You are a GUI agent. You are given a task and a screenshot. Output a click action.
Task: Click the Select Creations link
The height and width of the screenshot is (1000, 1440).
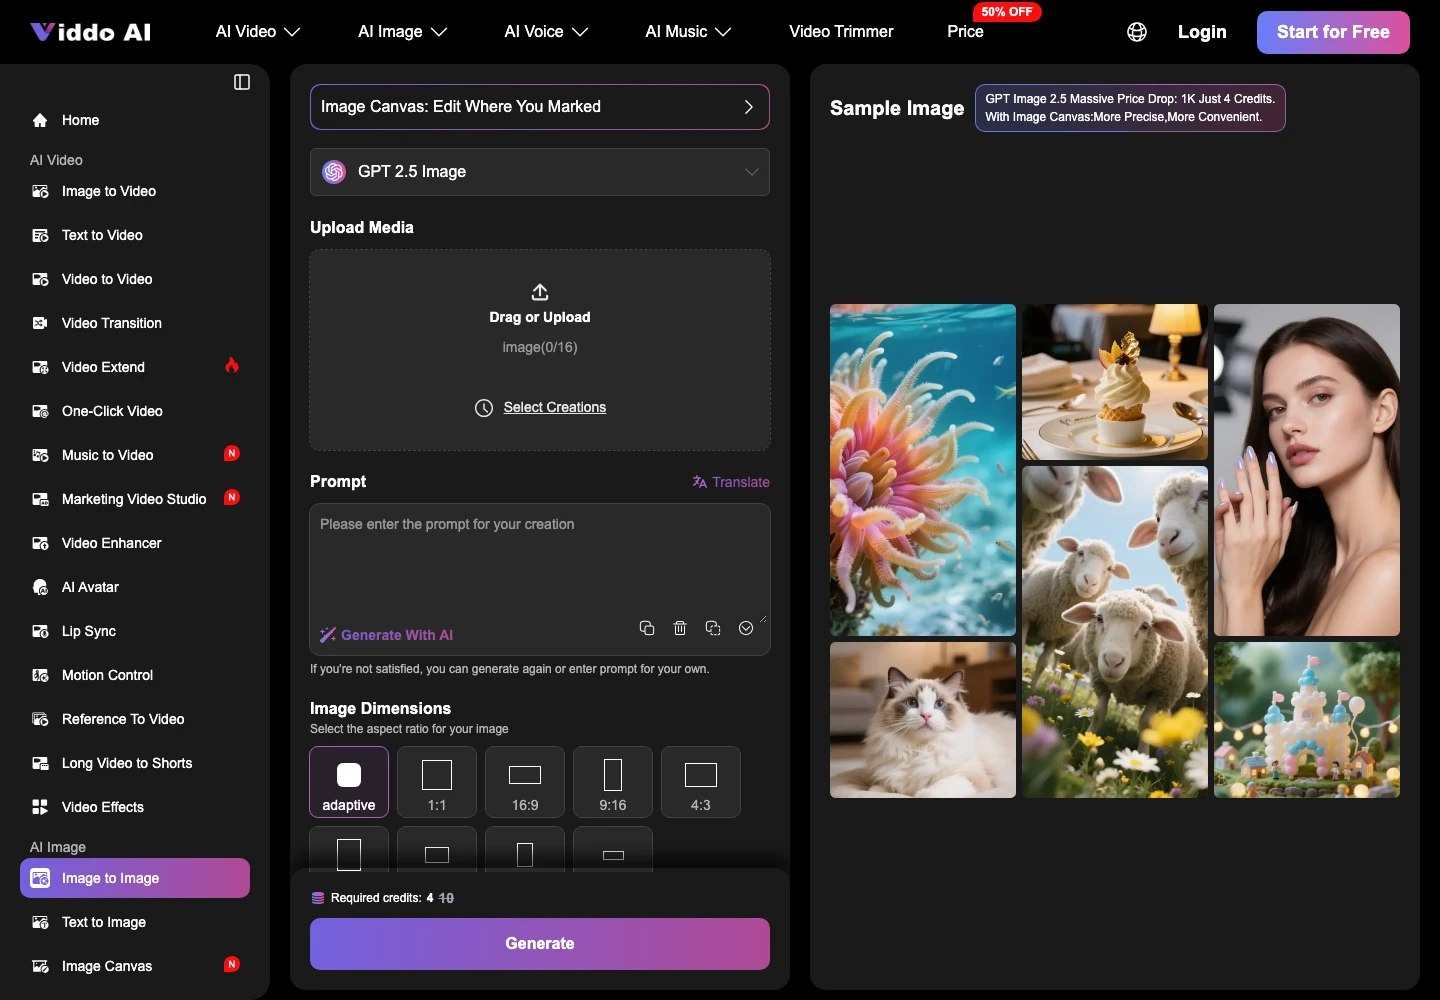pos(555,408)
